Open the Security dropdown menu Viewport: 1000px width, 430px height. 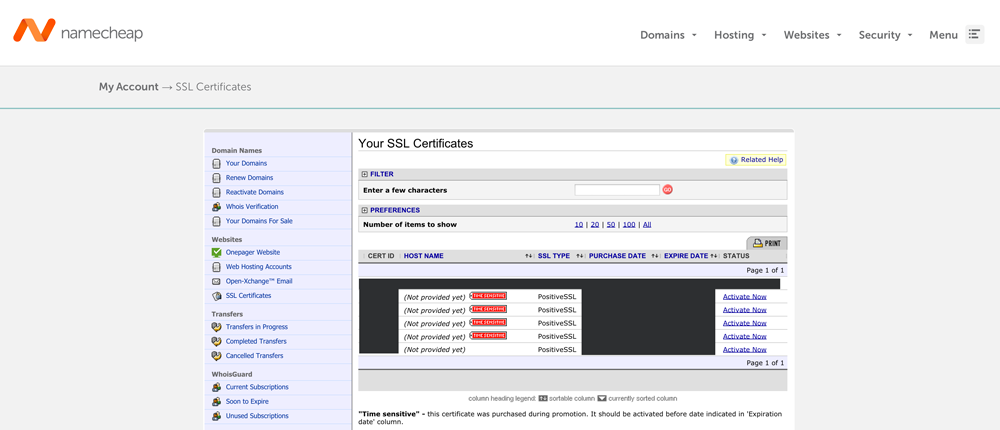885,35
